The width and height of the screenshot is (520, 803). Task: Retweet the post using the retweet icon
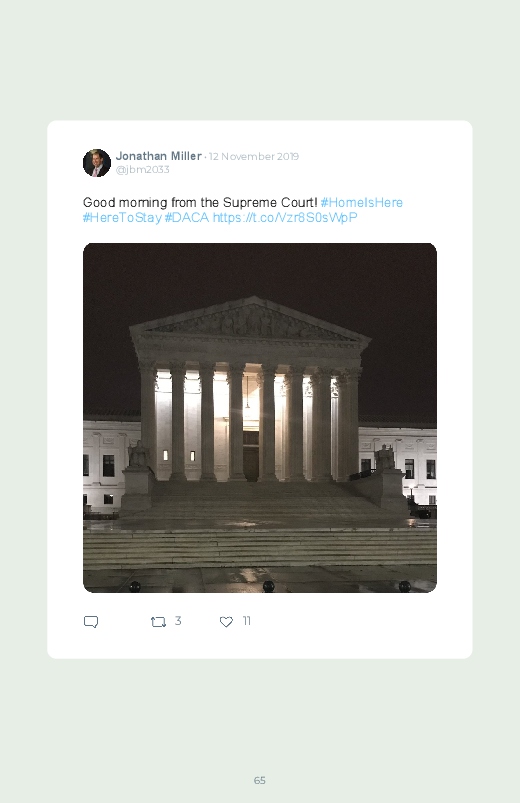tap(158, 622)
